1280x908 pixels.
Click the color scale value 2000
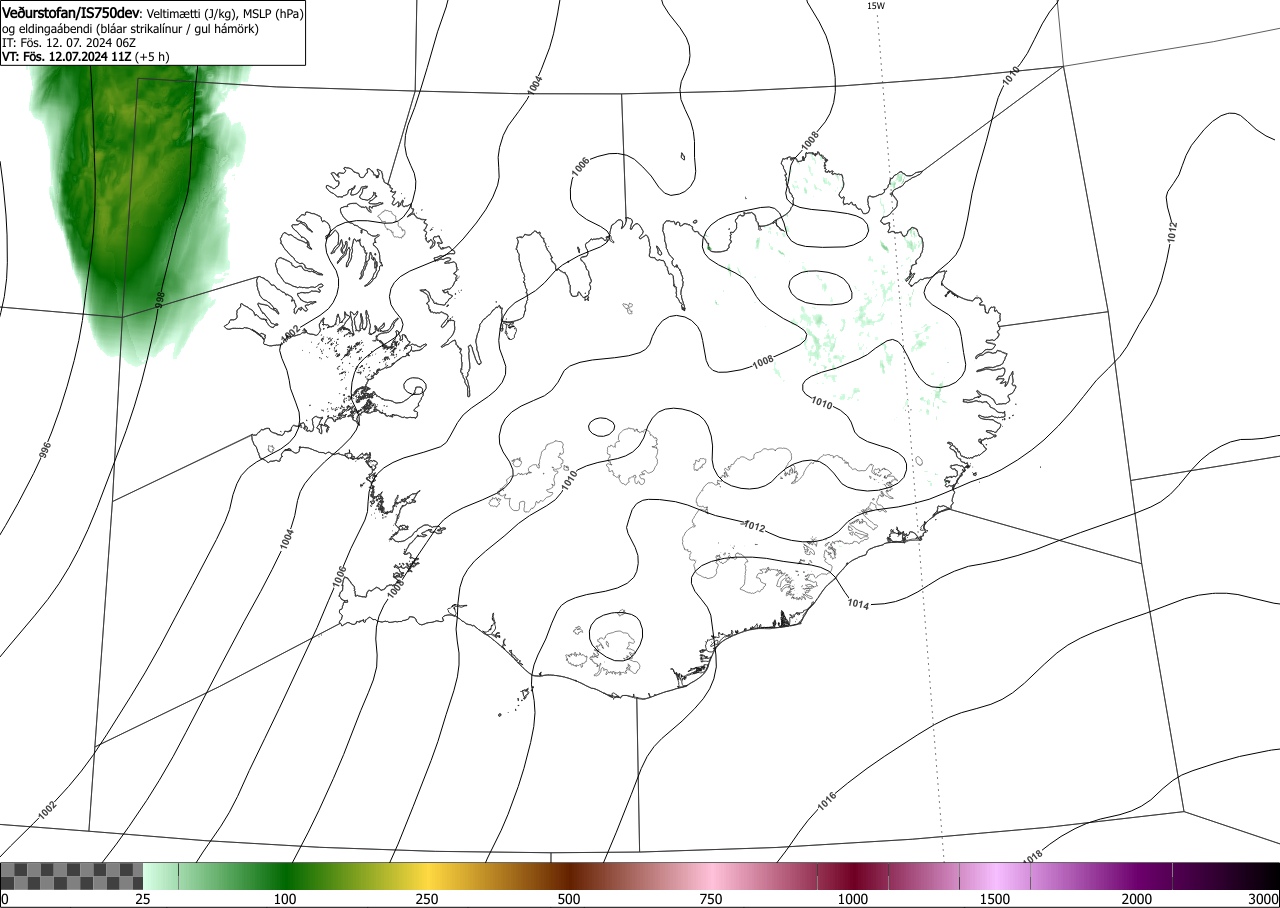[x=1137, y=899]
